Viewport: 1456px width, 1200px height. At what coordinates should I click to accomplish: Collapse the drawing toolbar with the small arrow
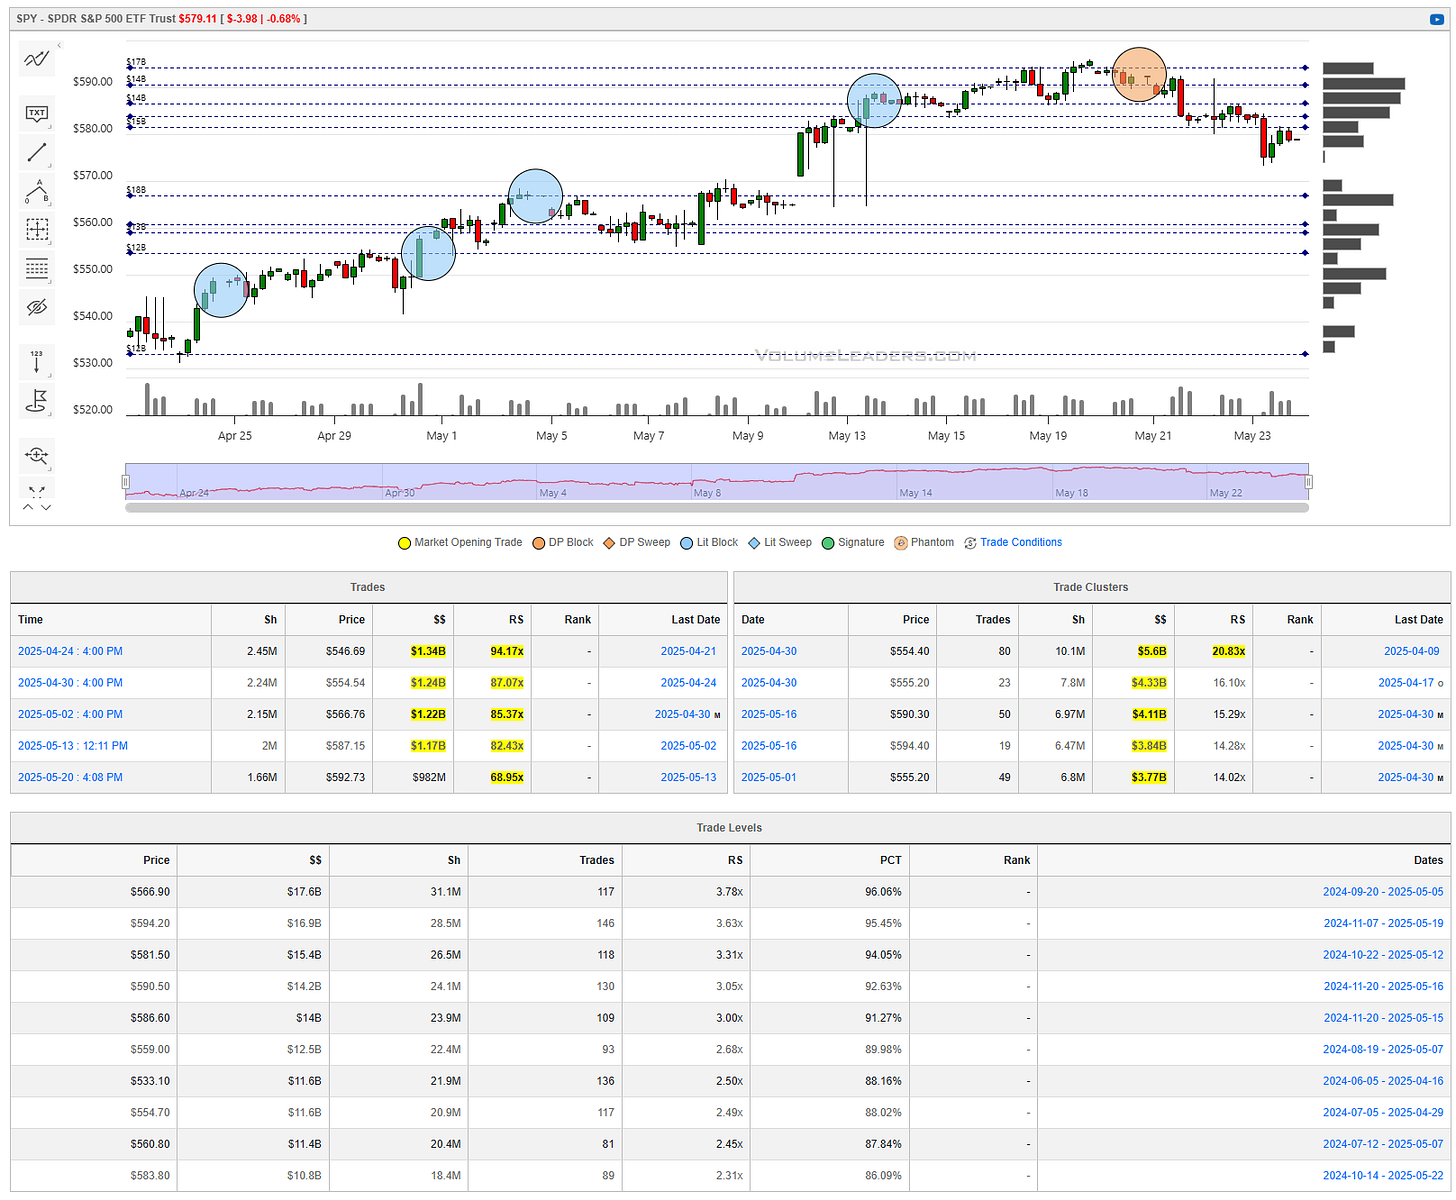(x=59, y=45)
